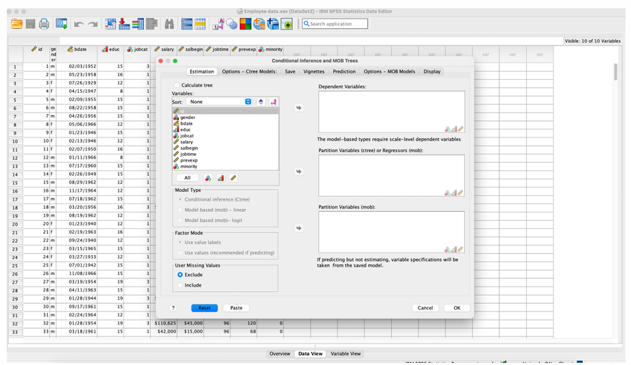Screen dimensions: 631x365
Task: Filter variables by scale ruler icon
Action: 233,178
